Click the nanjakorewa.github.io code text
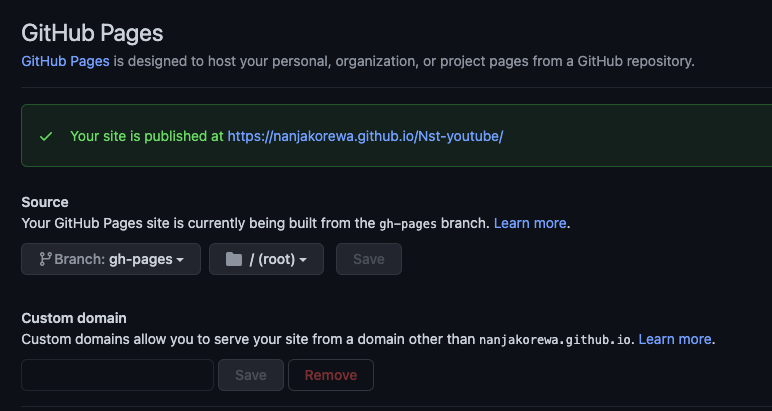Screen dimensions: 772x411 click(x=554, y=340)
